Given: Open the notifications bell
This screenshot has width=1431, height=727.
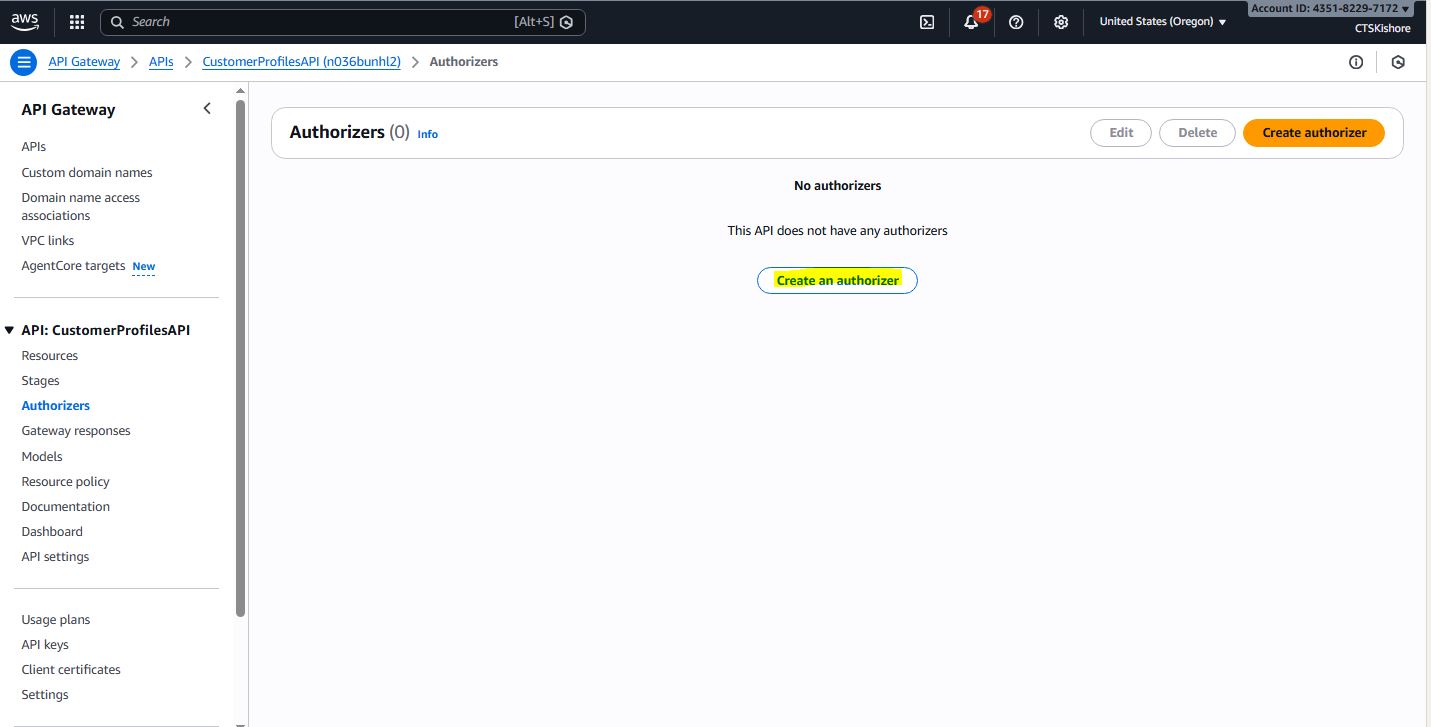Looking at the screenshot, I should [x=971, y=22].
